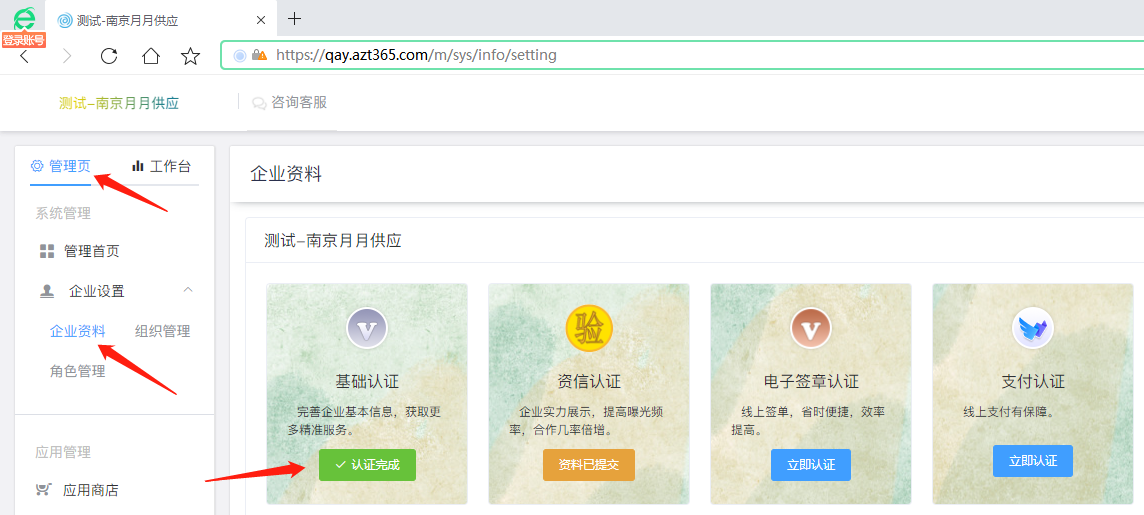The height and width of the screenshot is (515, 1144).
Task: Click the orange 资料已提交 button
Action: 589,465
